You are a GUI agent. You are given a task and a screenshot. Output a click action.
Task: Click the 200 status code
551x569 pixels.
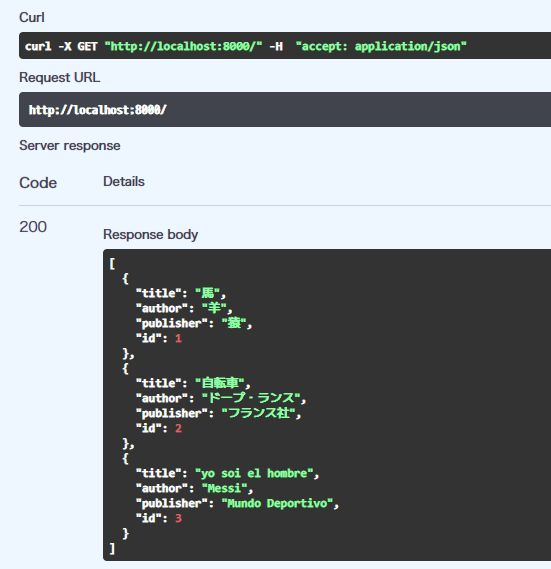(33, 227)
